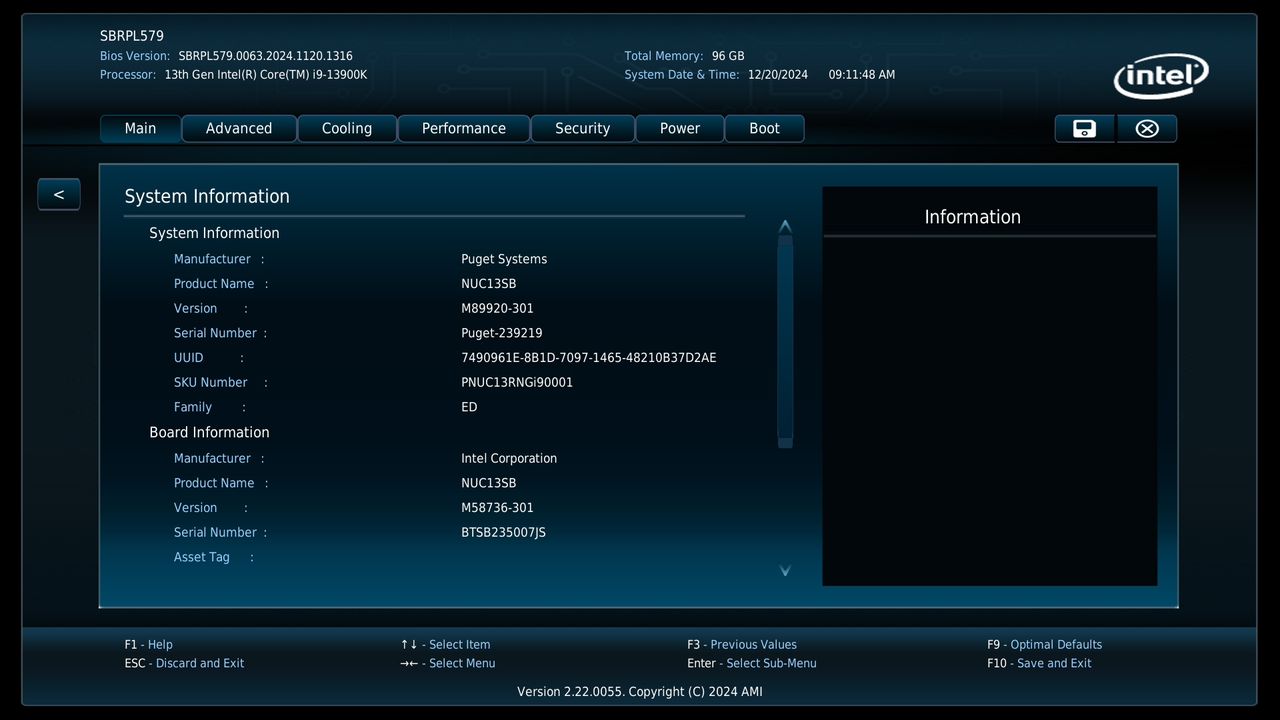Click the Information panel heading
The width and height of the screenshot is (1280, 720).
973,217
